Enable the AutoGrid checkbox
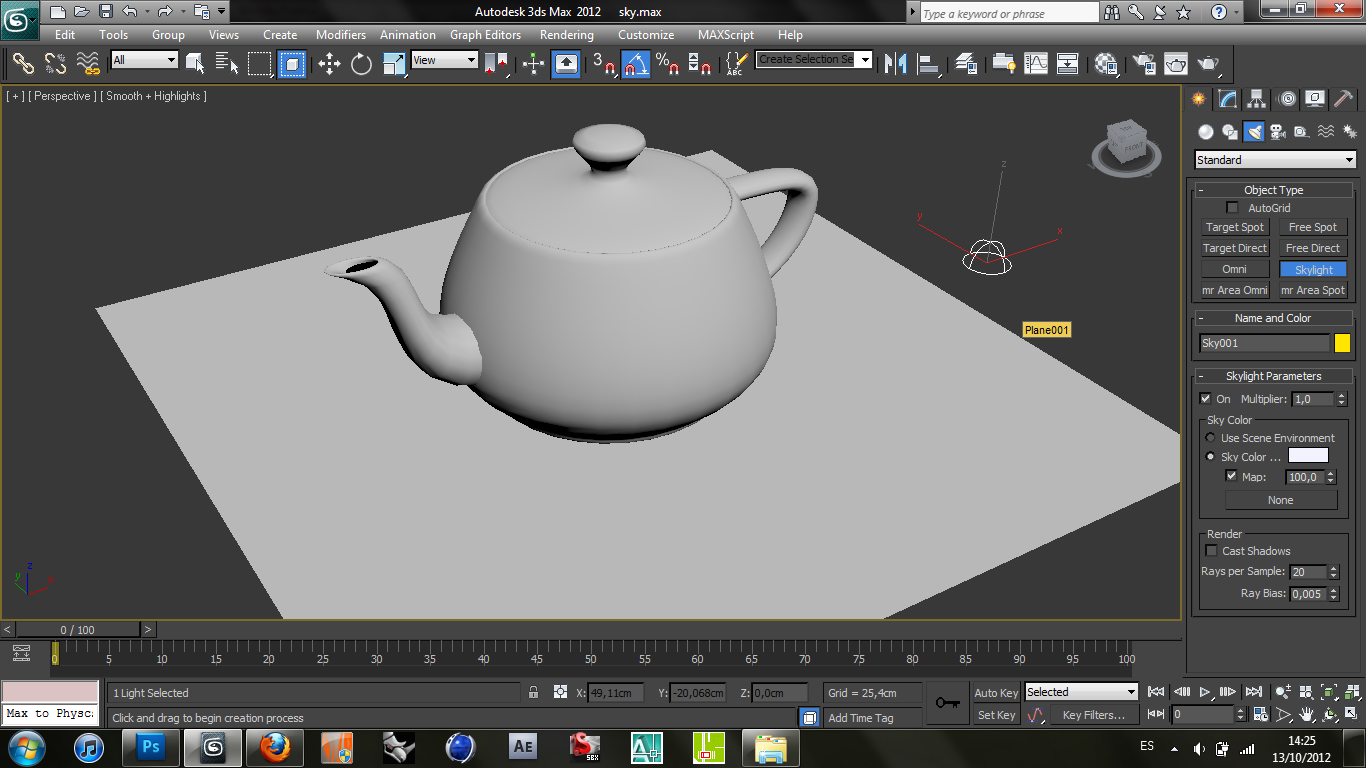Image resolution: width=1366 pixels, height=768 pixels. point(1232,208)
